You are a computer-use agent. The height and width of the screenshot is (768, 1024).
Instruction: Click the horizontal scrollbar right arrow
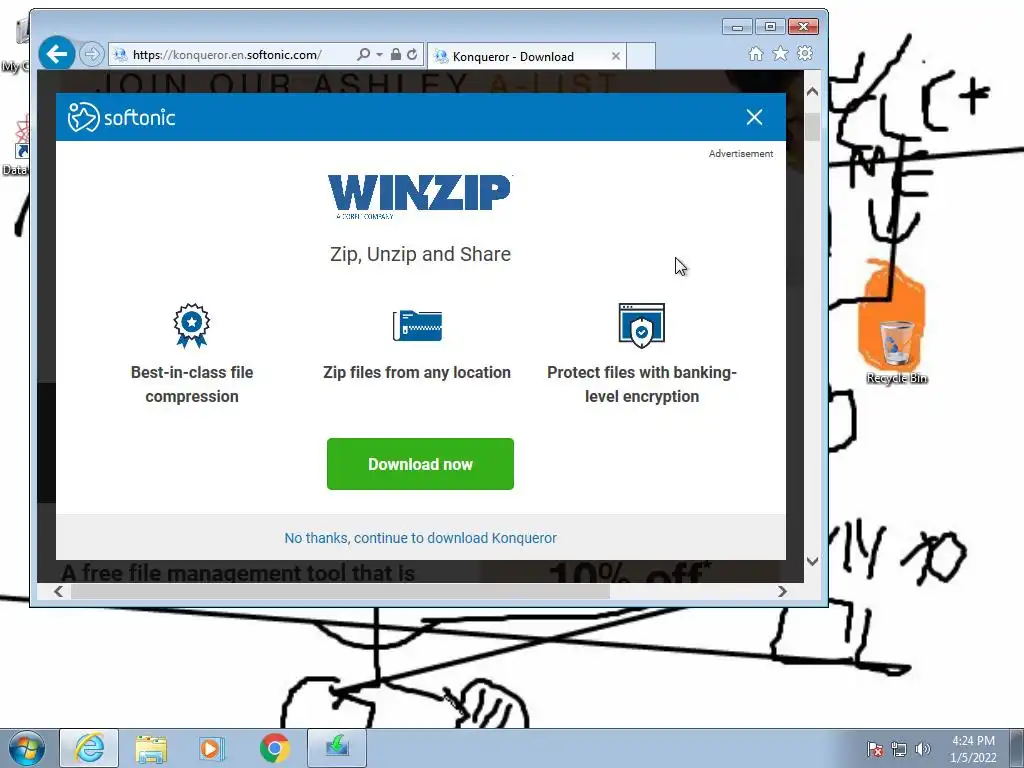782,592
